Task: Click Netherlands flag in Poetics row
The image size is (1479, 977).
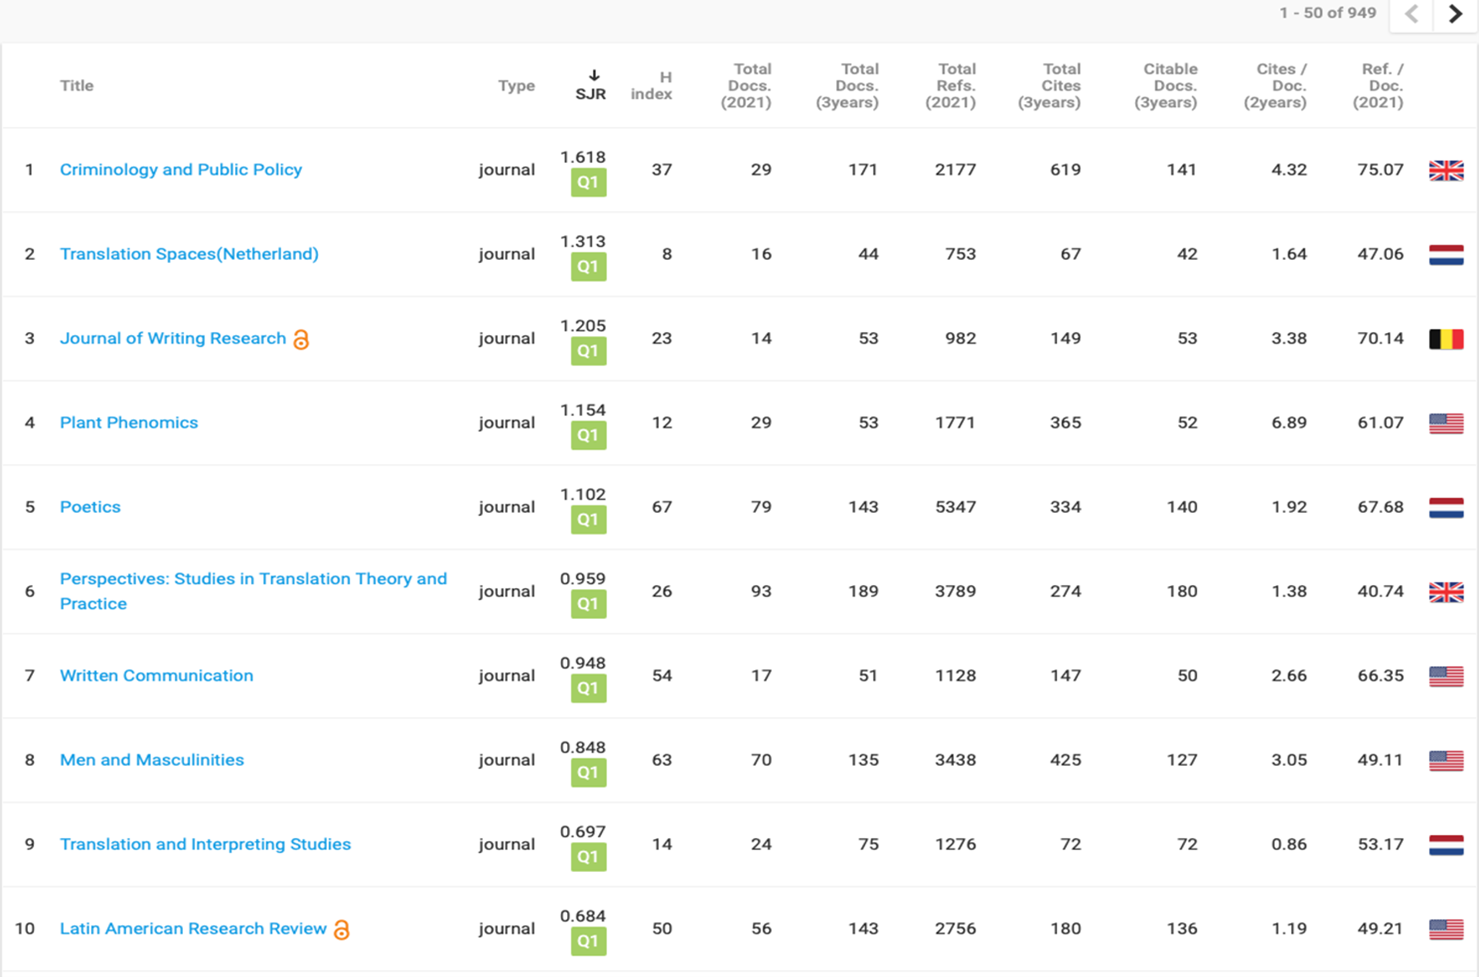Action: pyautogui.click(x=1446, y=507)
